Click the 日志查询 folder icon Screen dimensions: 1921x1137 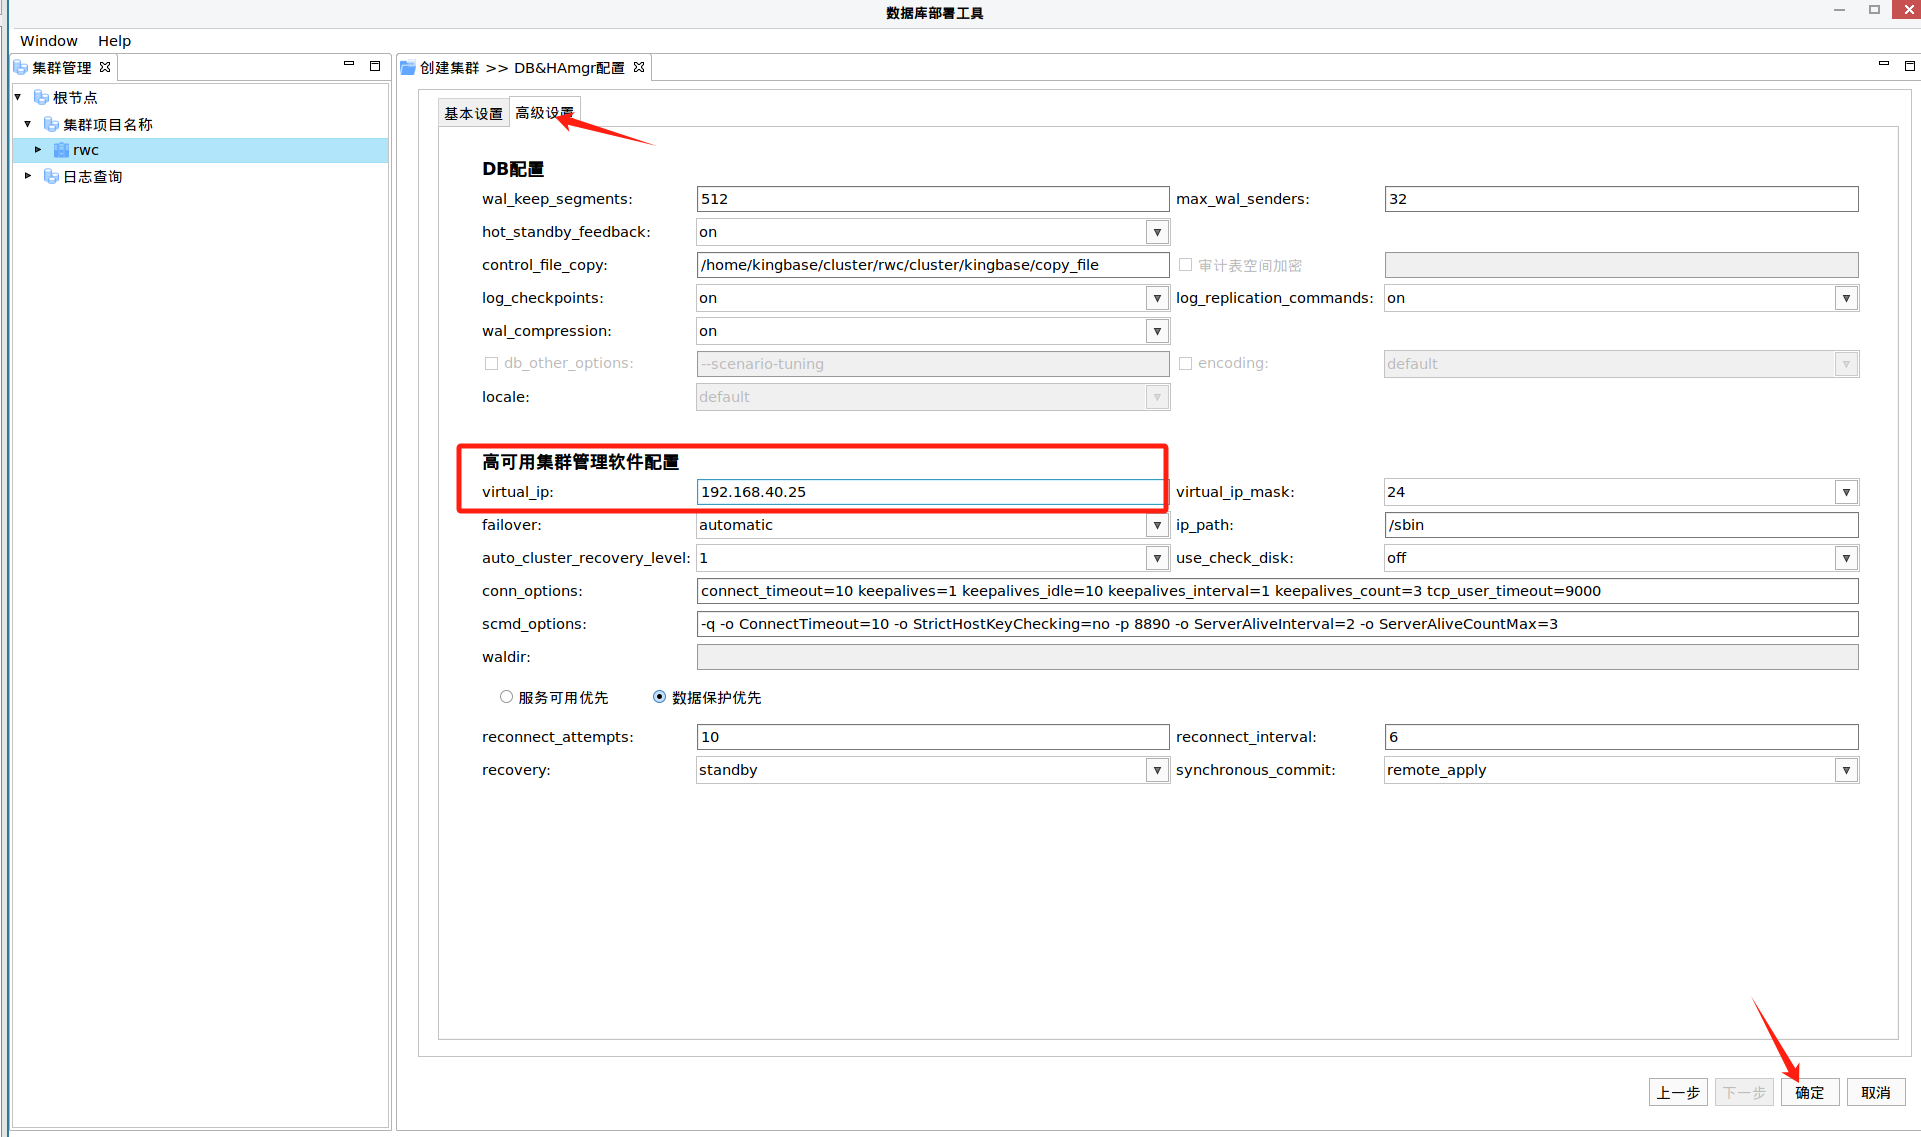click(x=51, y=176)
